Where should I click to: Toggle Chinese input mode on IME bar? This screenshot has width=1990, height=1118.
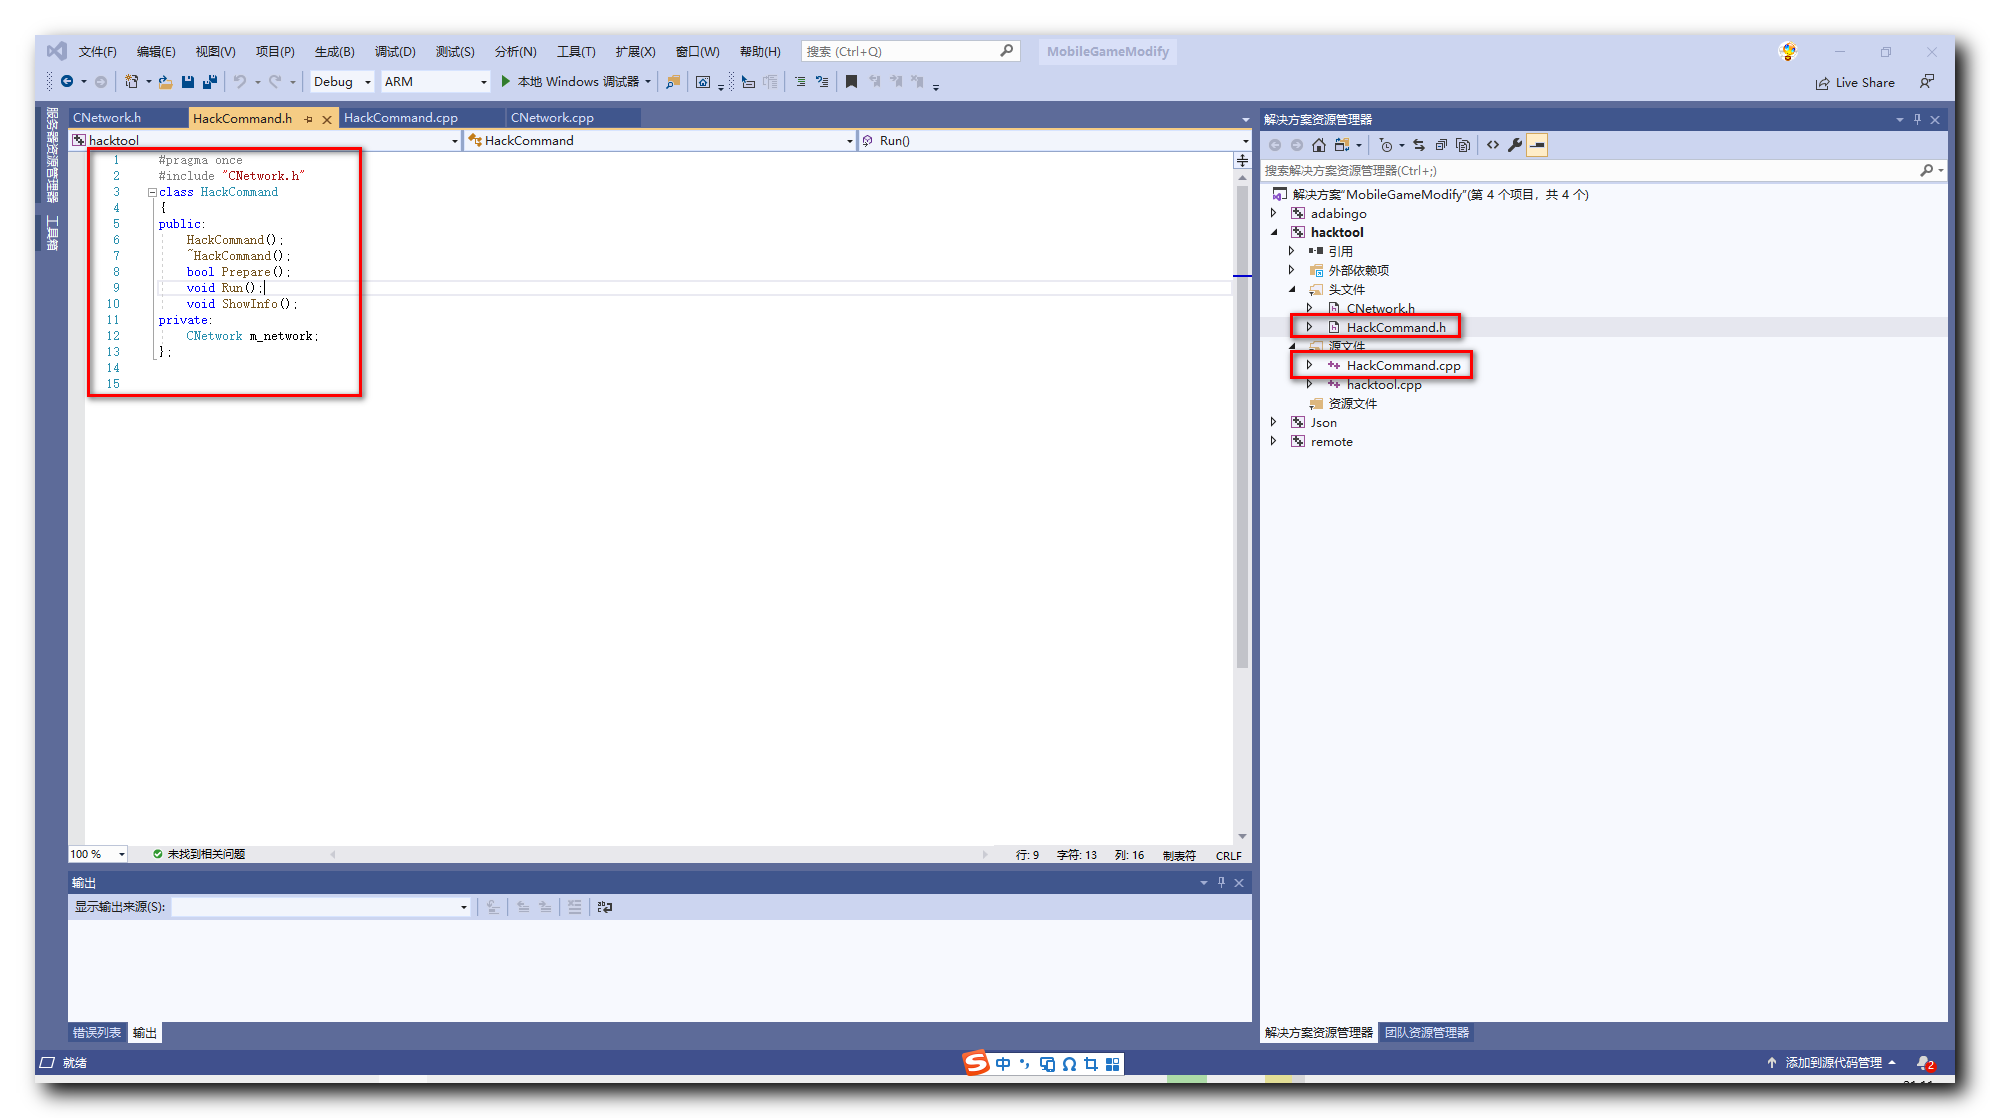(1003, 1064)
